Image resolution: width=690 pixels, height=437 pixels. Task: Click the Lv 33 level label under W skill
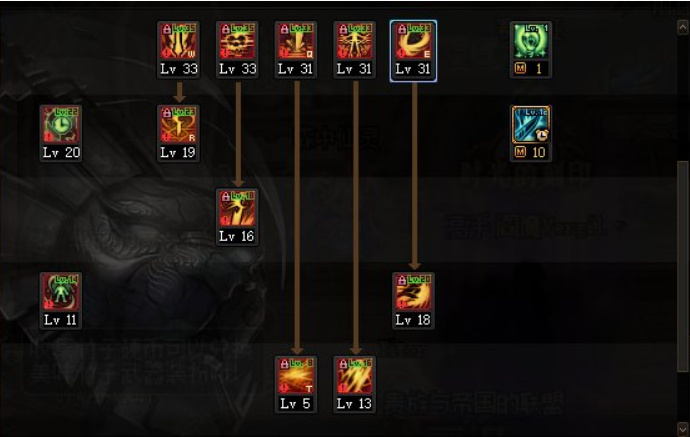[179, 69]
